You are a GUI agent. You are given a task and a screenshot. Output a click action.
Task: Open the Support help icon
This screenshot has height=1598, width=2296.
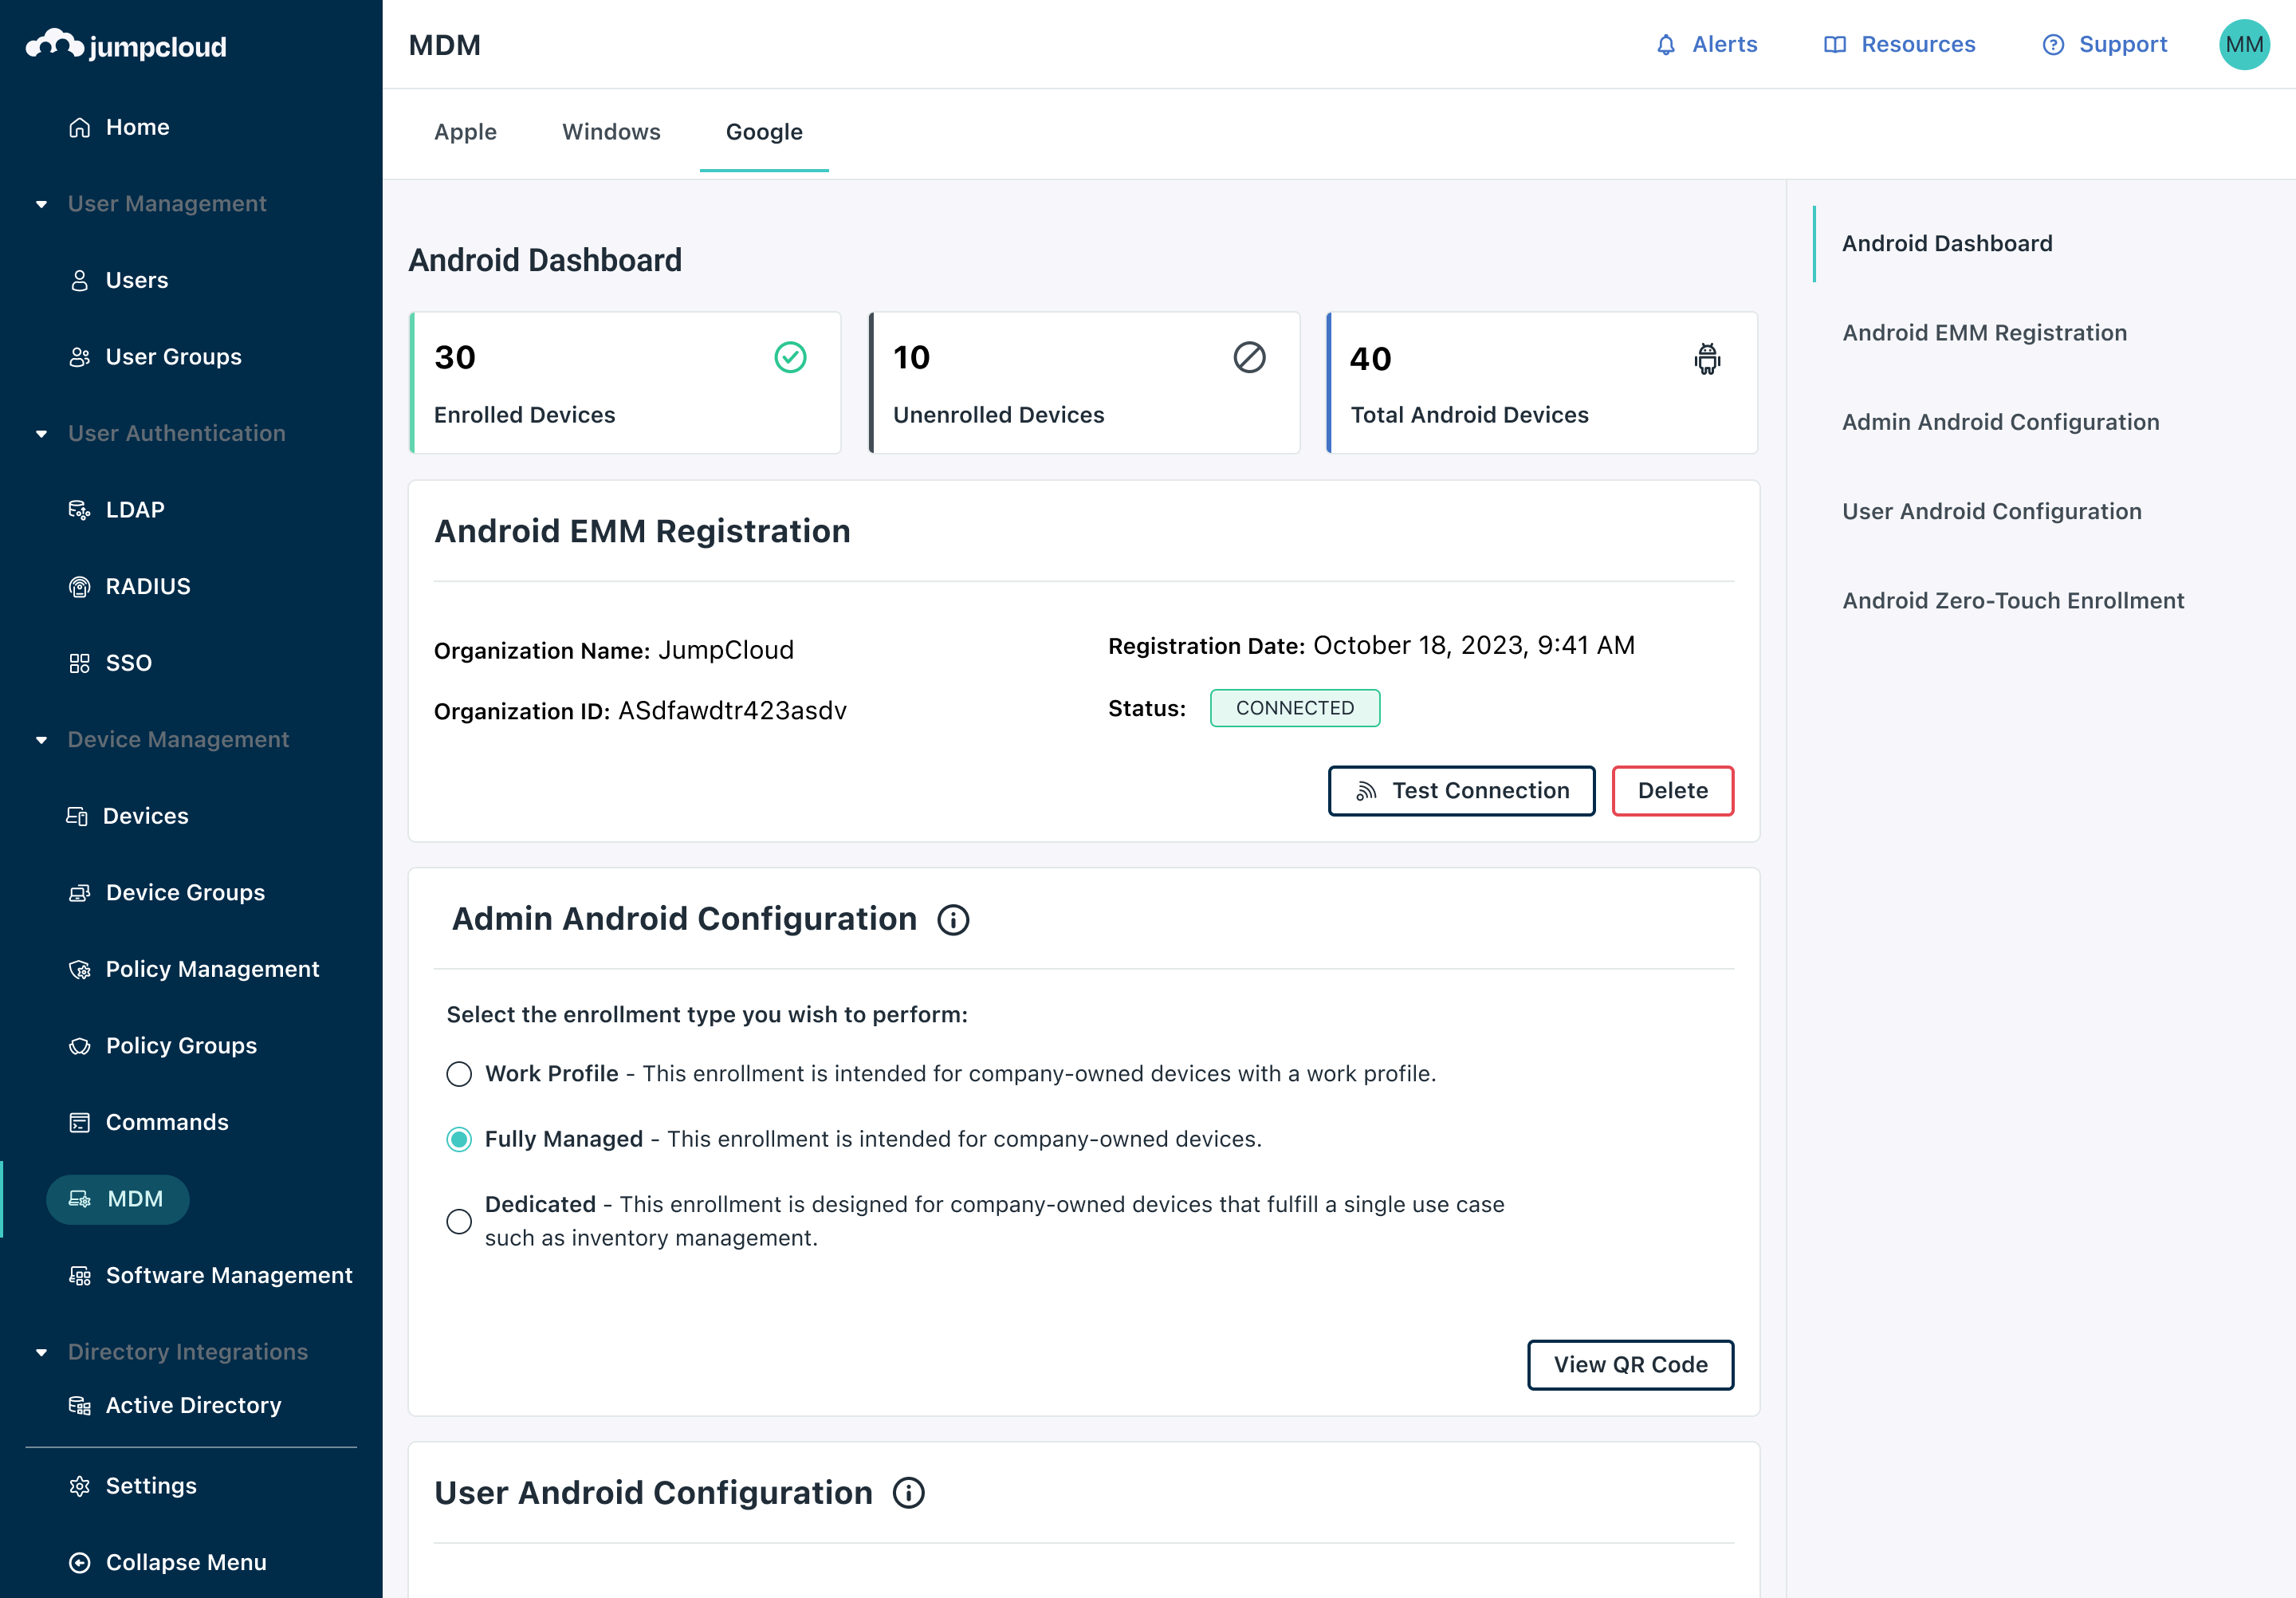point(2053,45)
